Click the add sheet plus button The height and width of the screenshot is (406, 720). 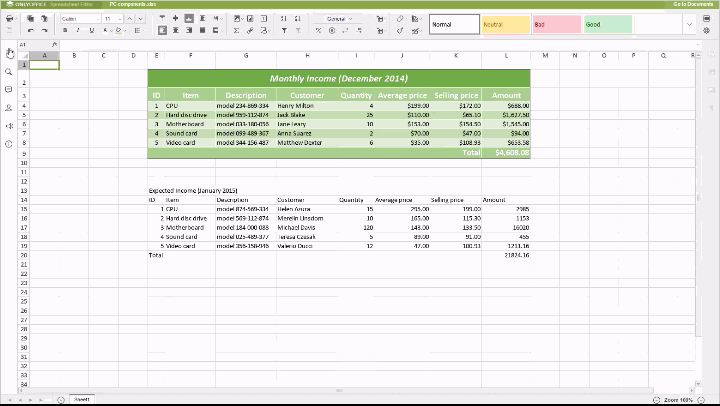pyautogui.click(x=61, y=400)
